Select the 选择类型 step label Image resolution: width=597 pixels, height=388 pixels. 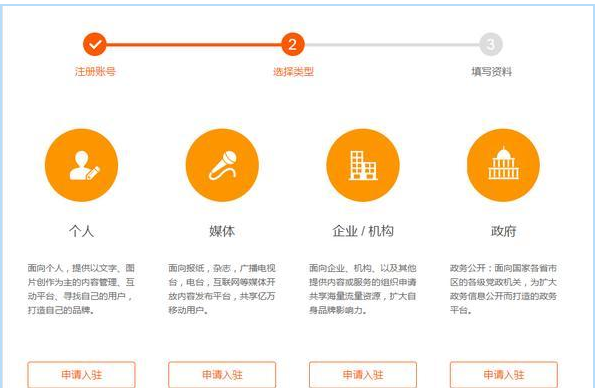click(293, 72)
